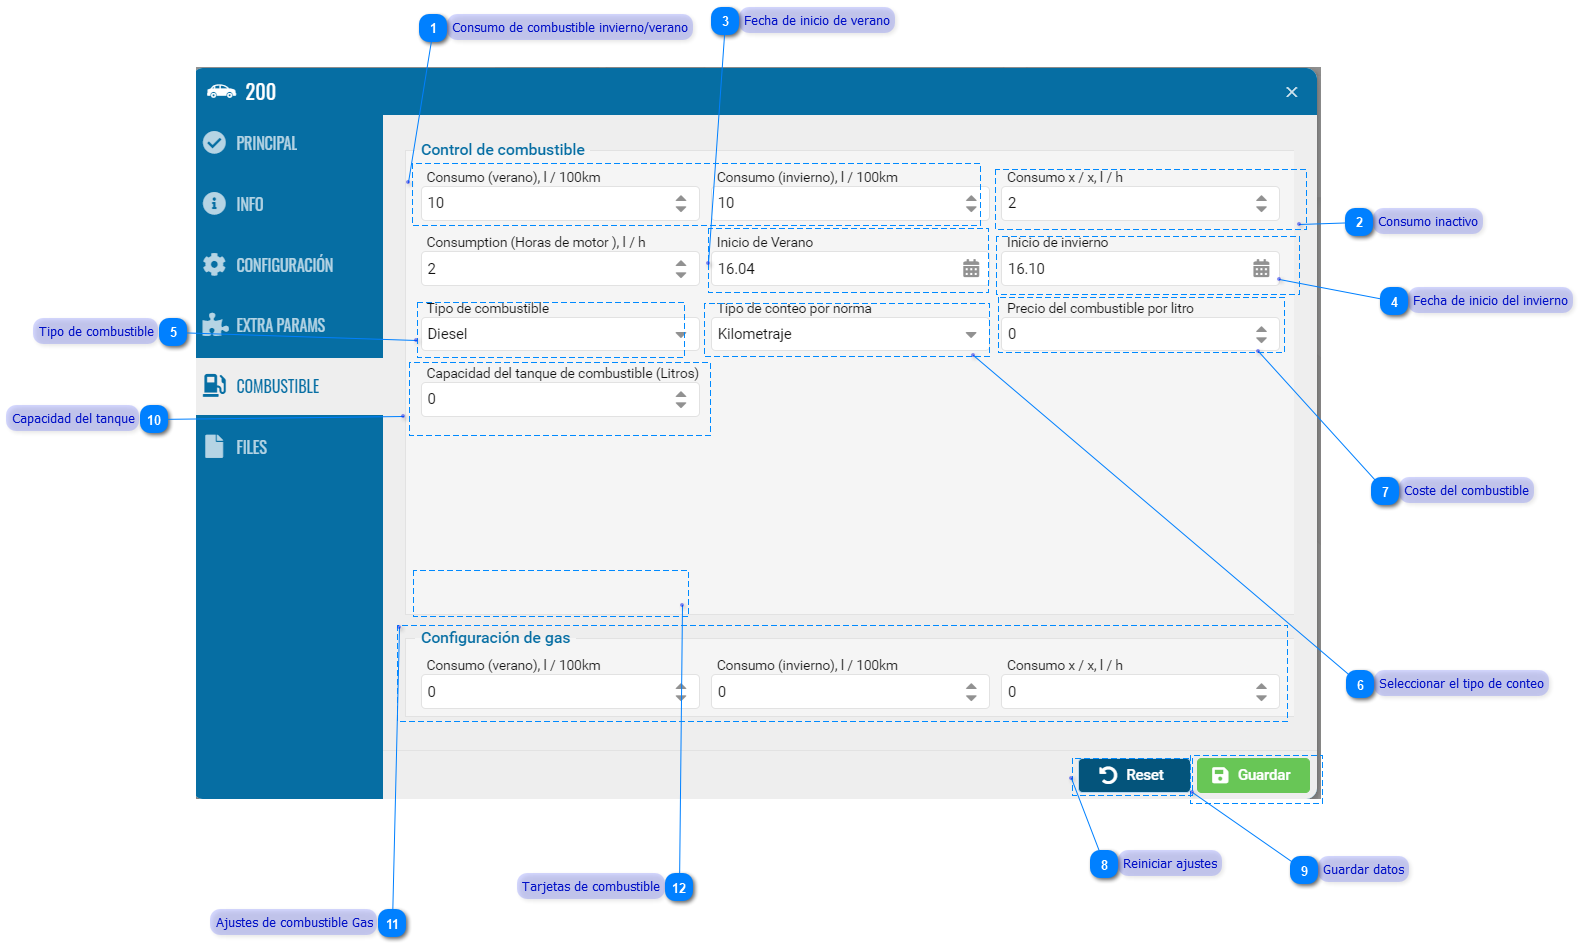Click the Inicio de invierno date field
Image resolution: width=1584 pixels, height=948 pixels.
click(x=1140, y=269)
